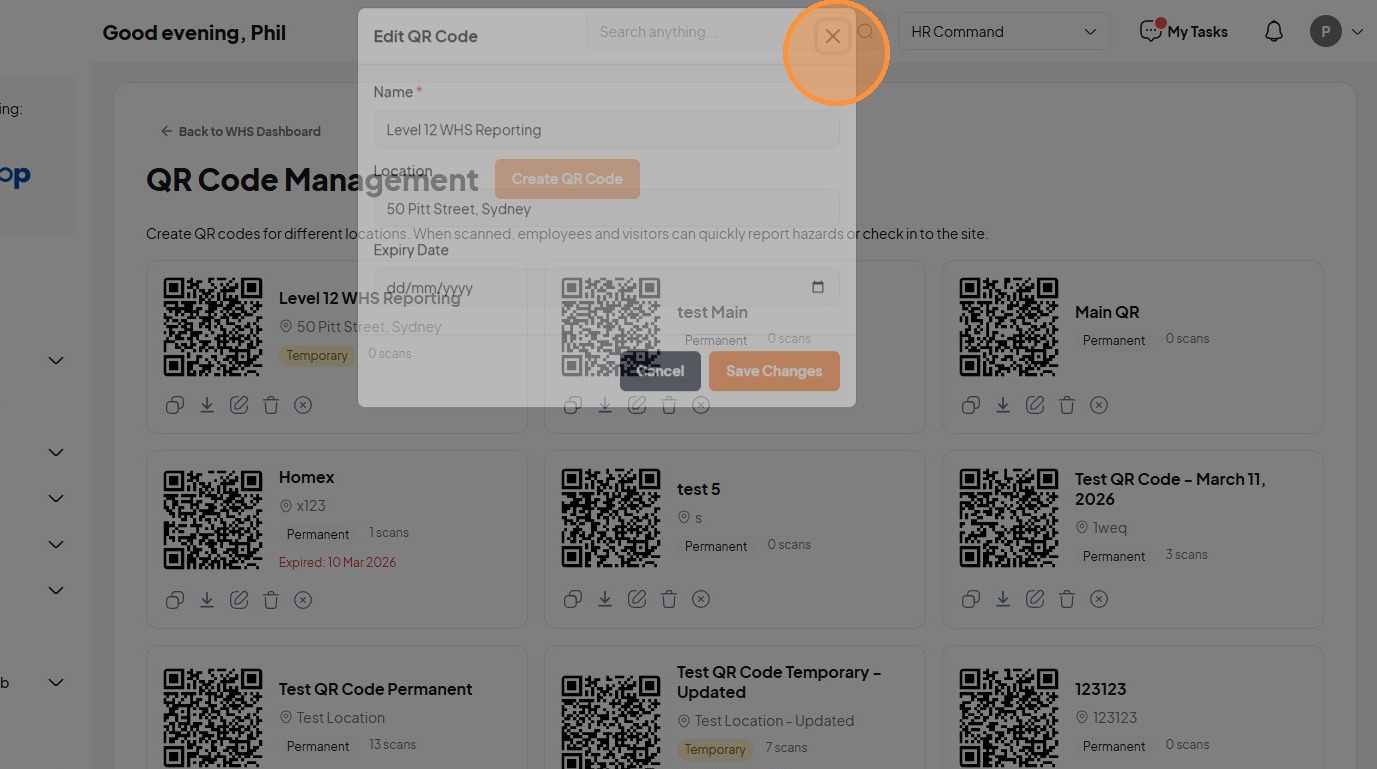Open the Homex QR code image
The height and width of the screenshot is (769, 1377).
pyautogui.click(x=213, y=519)
